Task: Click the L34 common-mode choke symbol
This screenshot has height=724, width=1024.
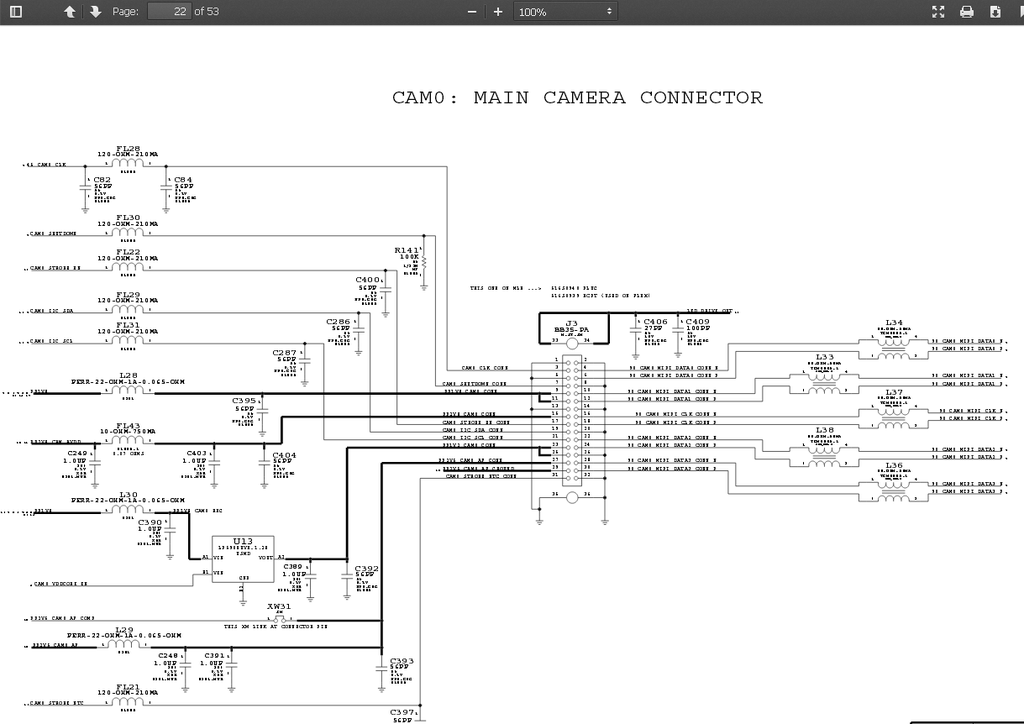Action: pos(894,343)
